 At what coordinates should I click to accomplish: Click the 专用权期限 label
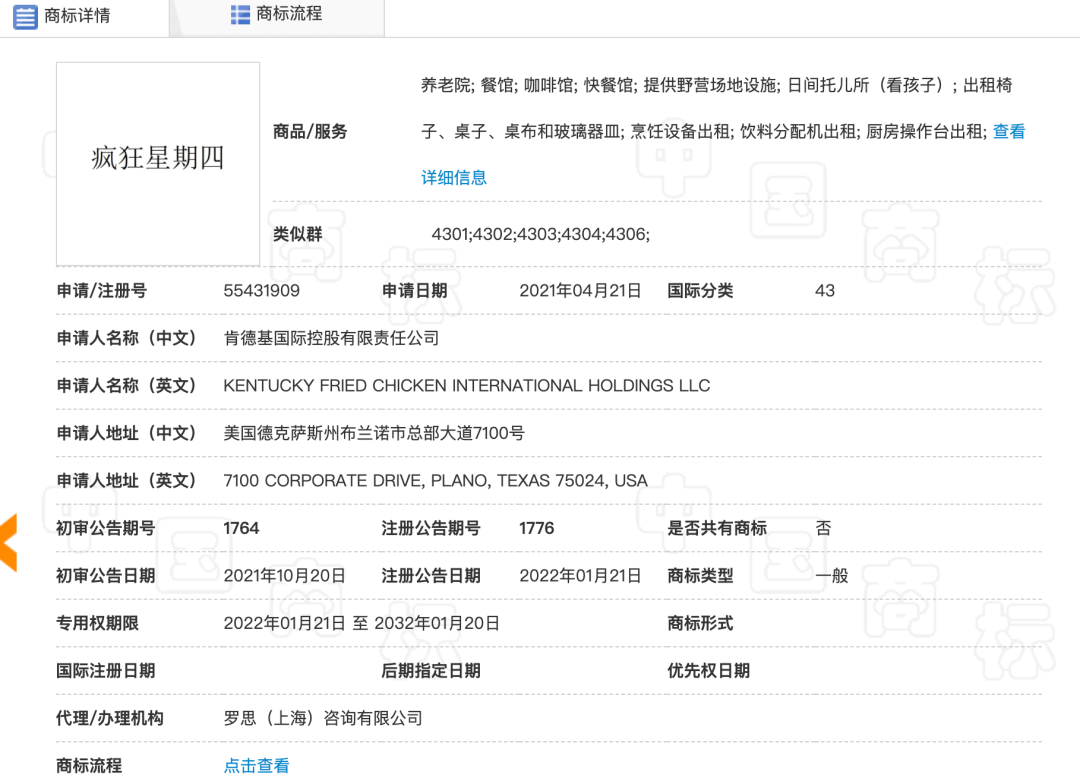point(97,623)
